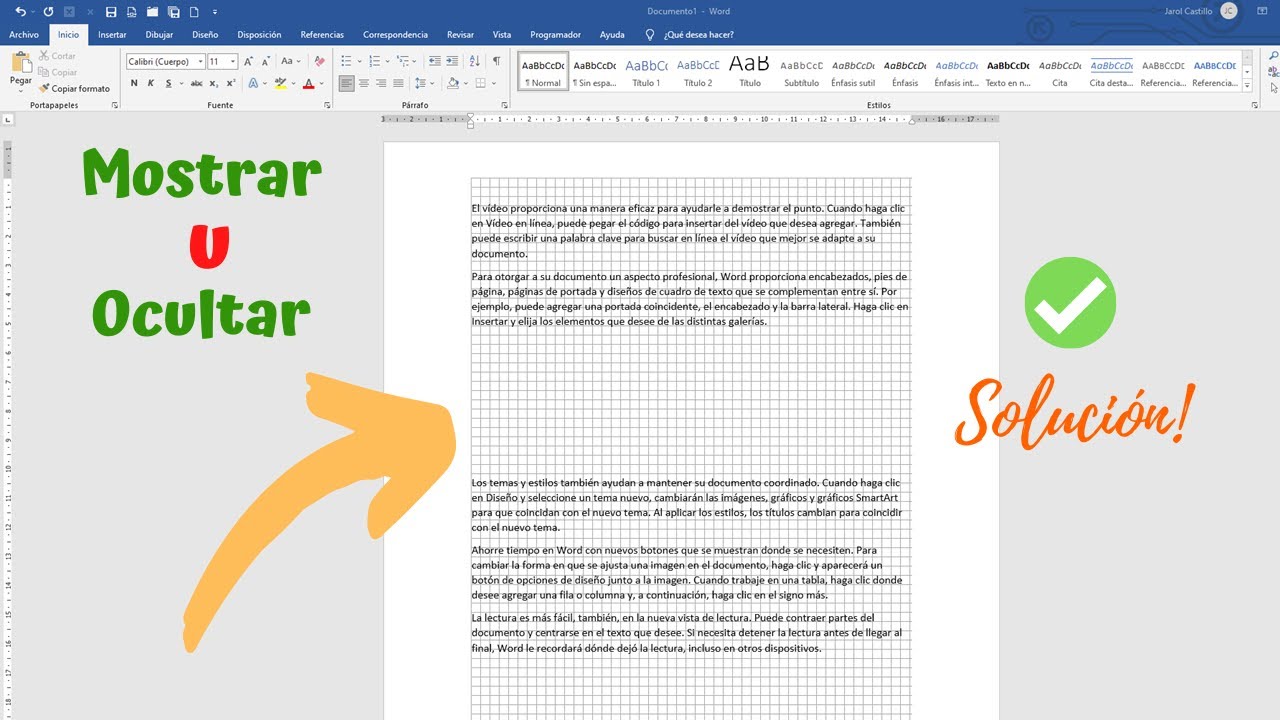Increase paragraph indent

(x=452, y=61)
